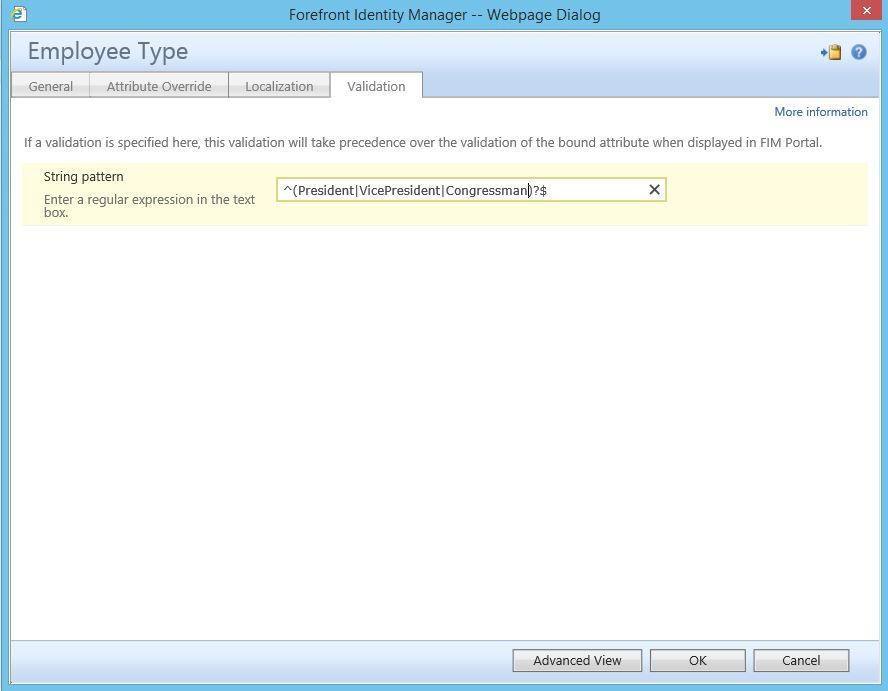Open the Attribute Override tab

(x=159, y=86)
